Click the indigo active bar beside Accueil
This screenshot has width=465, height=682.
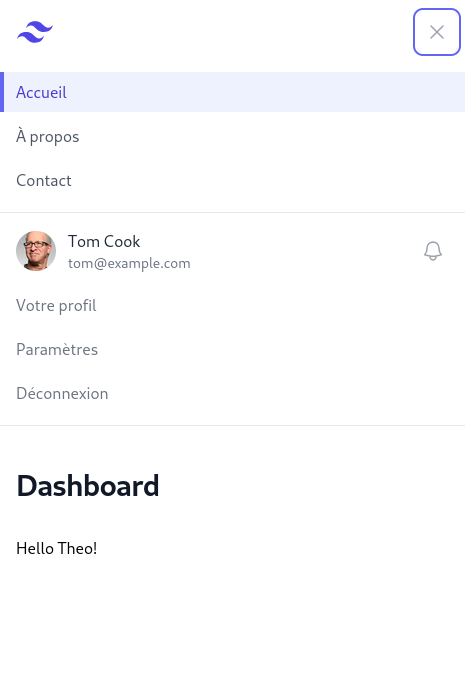tap(2, 92)
